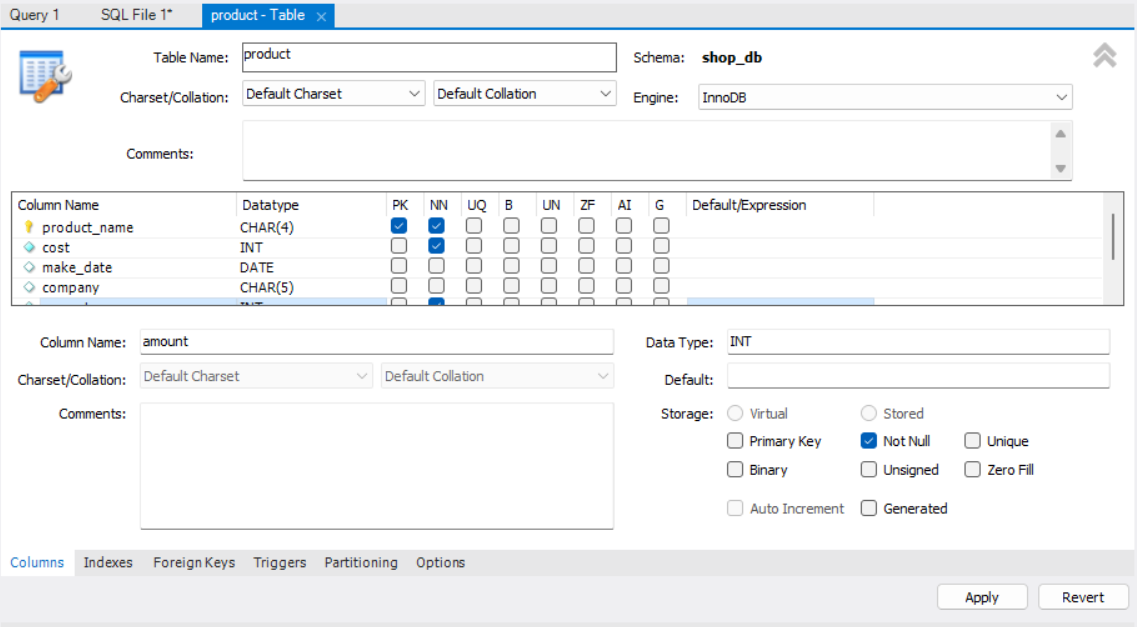
Task: Uncheck the Not Null checkbox
Action: [x=869, y=441]
